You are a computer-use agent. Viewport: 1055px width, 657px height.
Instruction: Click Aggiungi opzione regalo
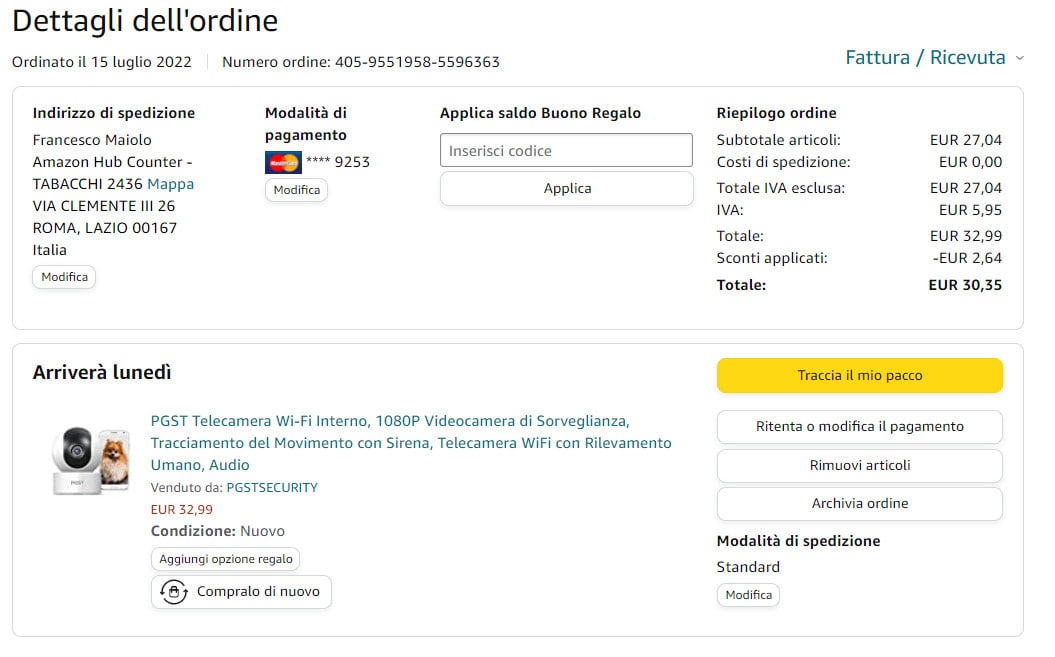click(x=226, y=559)
